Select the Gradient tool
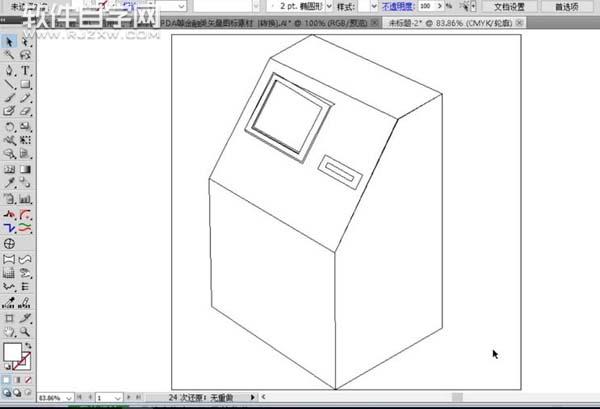Image resolution: width=600 pixels, height=409 pixels. 25,169
